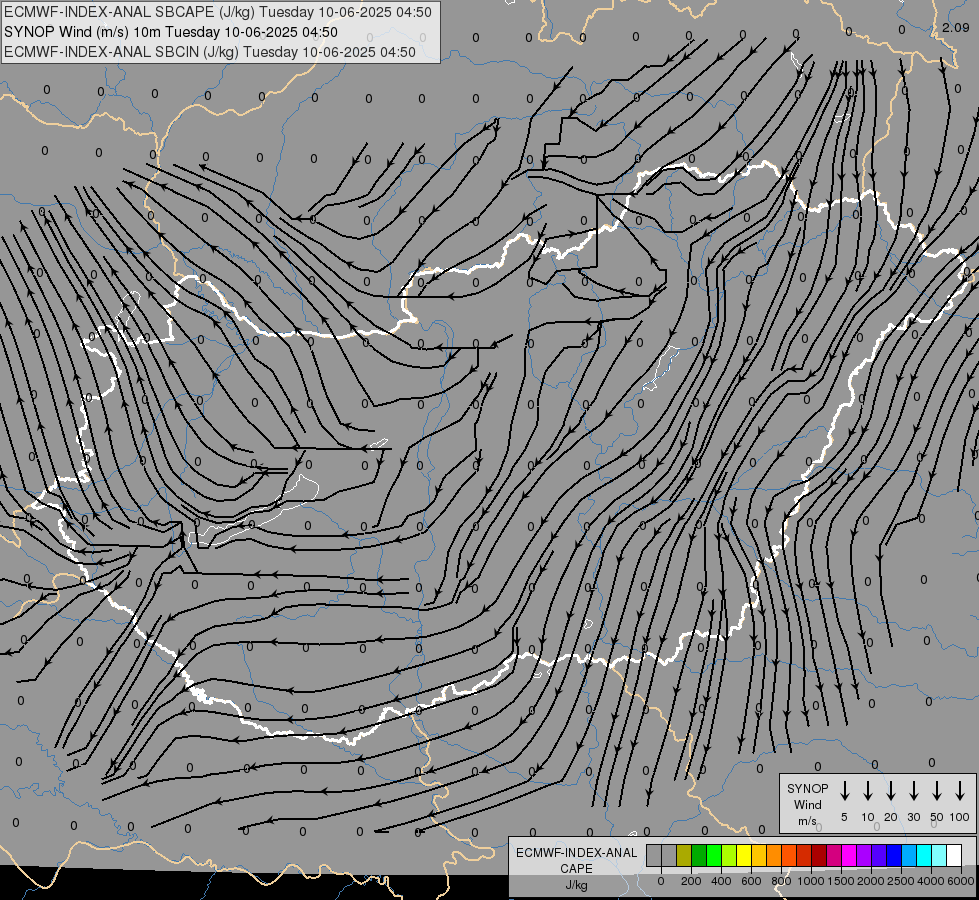Click the sky blue swatch after 2500

coord(908,855)
